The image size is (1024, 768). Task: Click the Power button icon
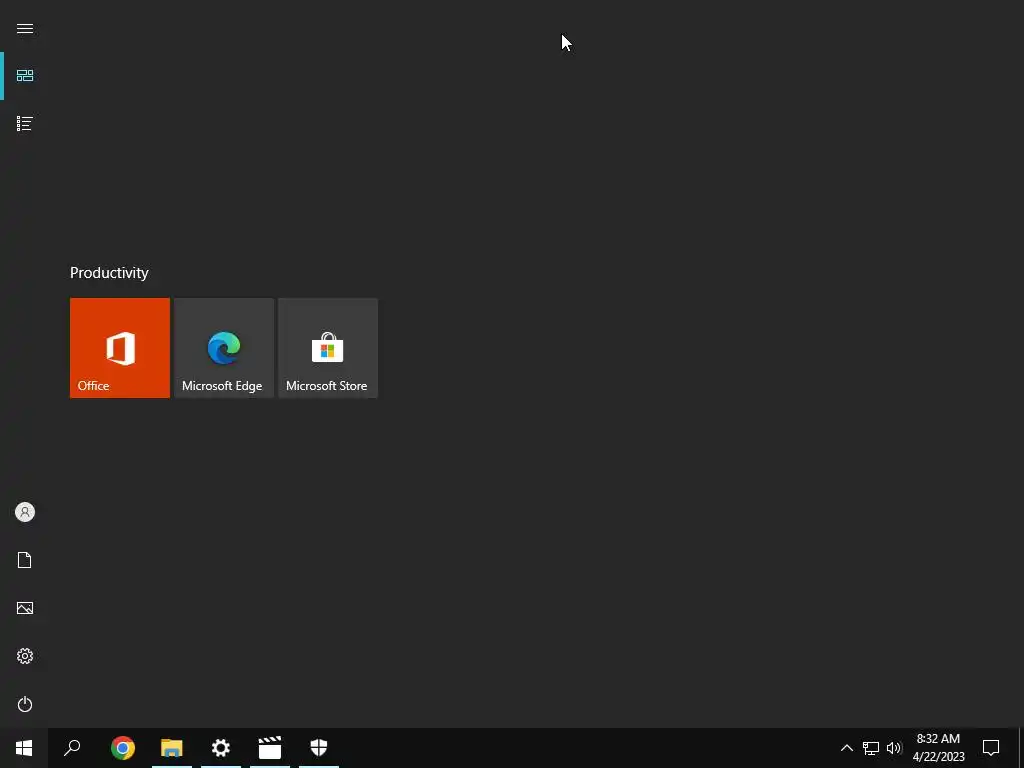[25, 704]
